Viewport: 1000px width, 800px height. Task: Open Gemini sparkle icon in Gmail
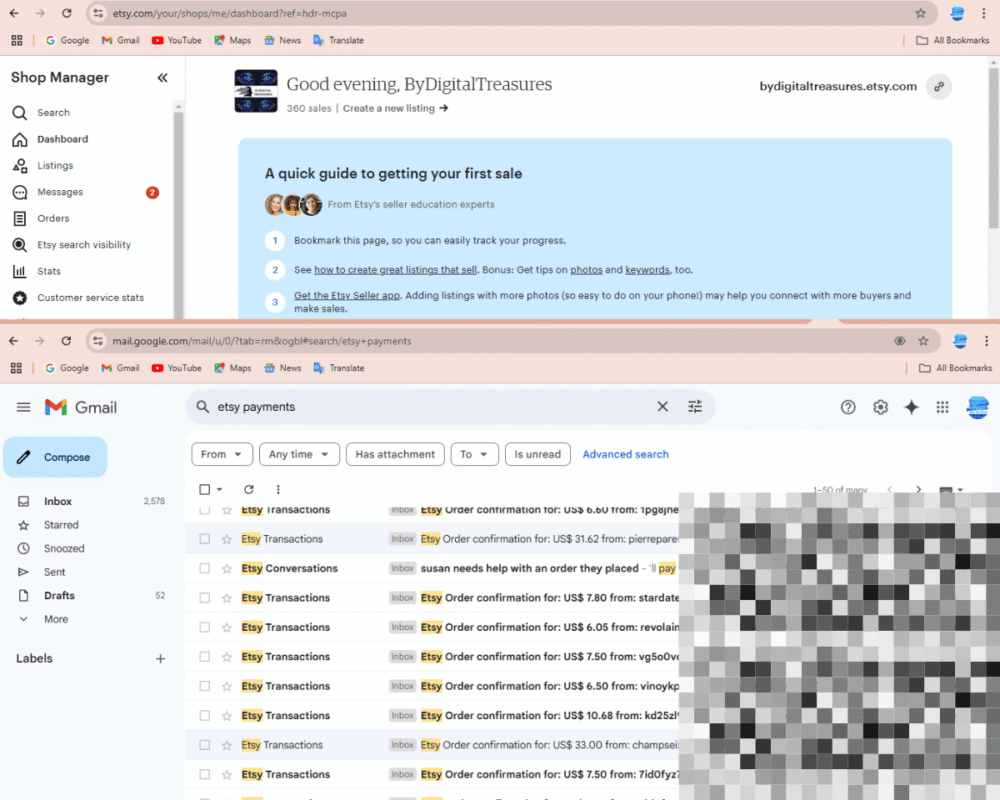912,407
